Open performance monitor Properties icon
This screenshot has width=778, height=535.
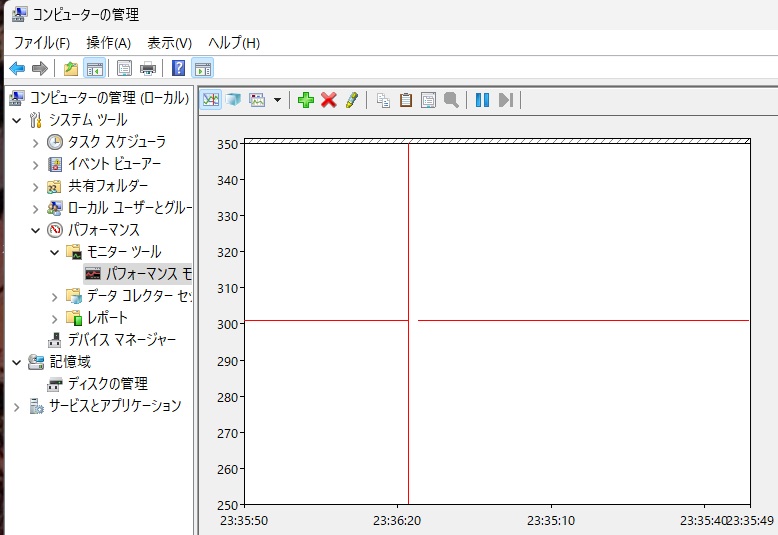(x=428, y=100)
